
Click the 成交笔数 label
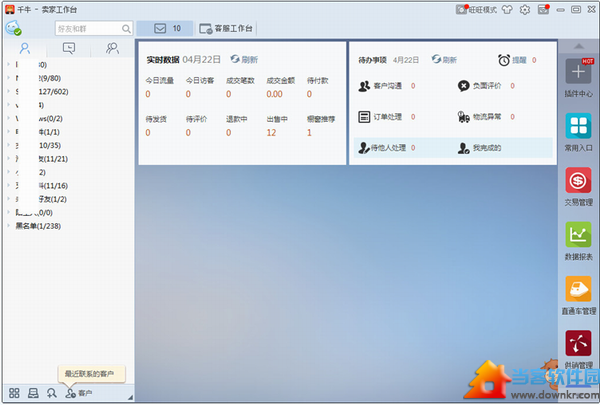(x=240, y=80)
